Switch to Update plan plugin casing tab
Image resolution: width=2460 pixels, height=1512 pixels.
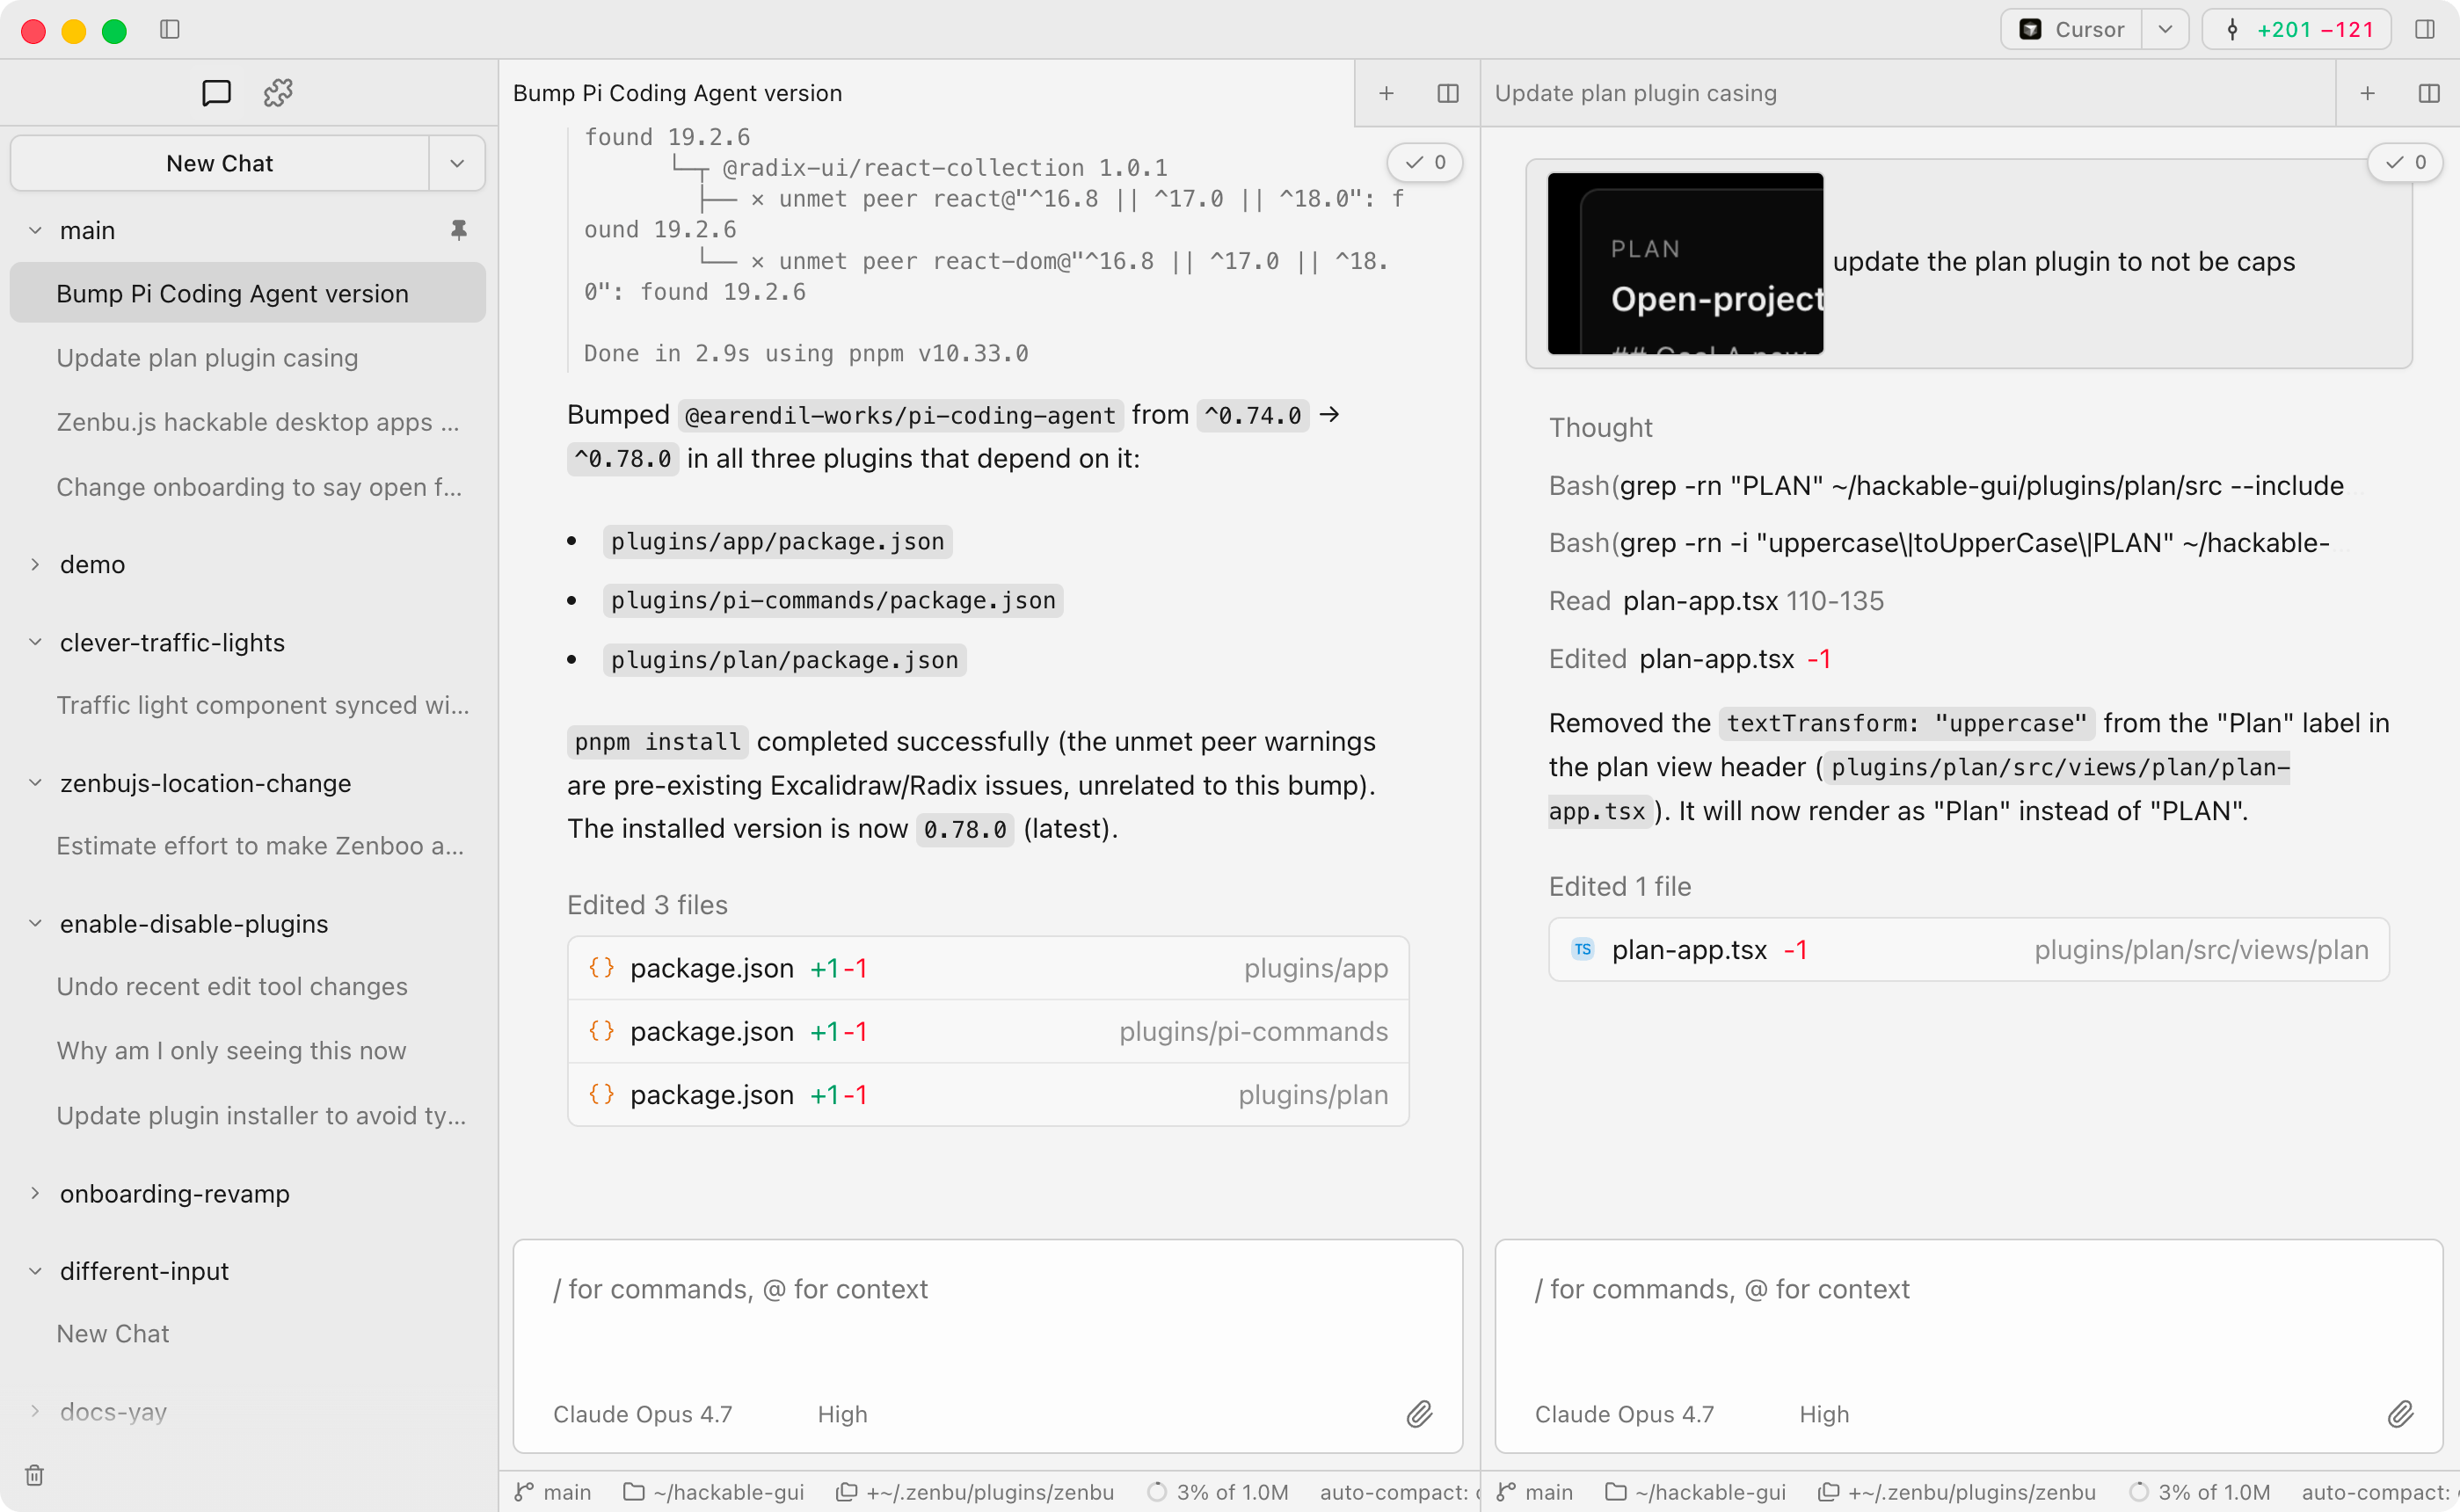point(1908,93)
